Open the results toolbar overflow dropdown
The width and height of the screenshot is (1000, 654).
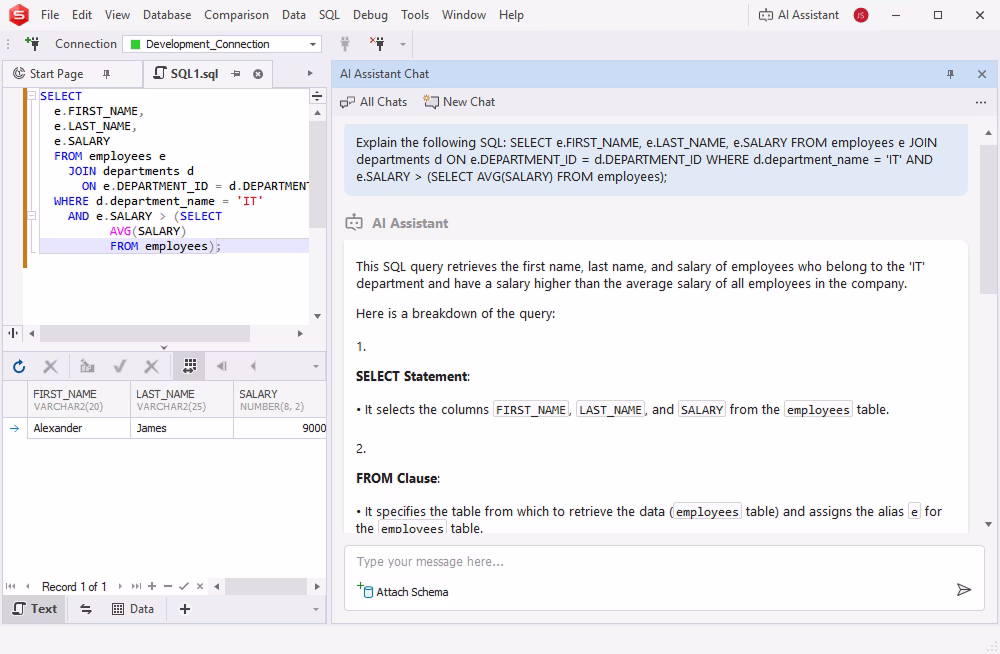[315, 367]
